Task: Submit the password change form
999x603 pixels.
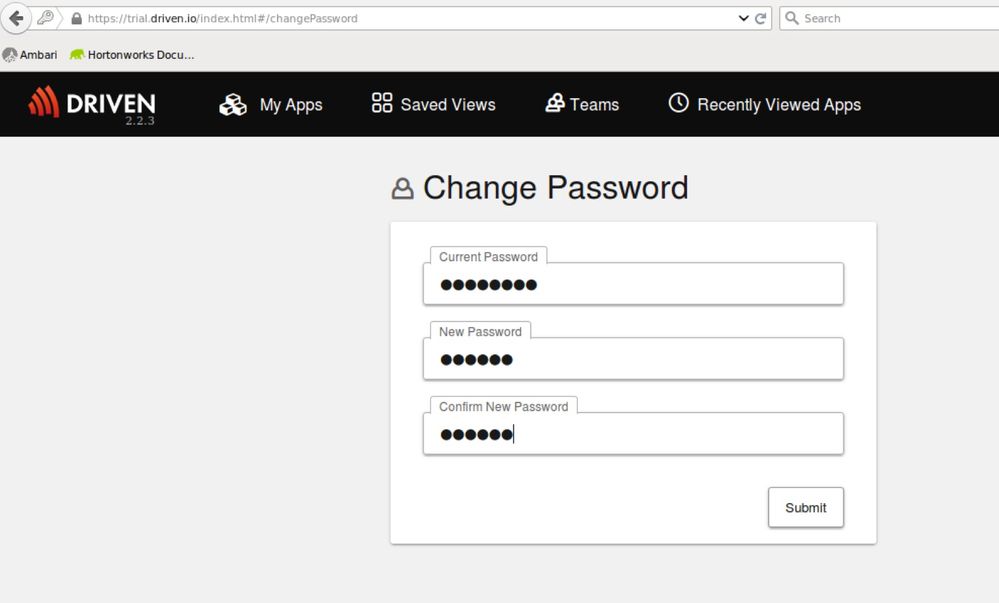Action: pyautogui.click(x=805, y=507)
